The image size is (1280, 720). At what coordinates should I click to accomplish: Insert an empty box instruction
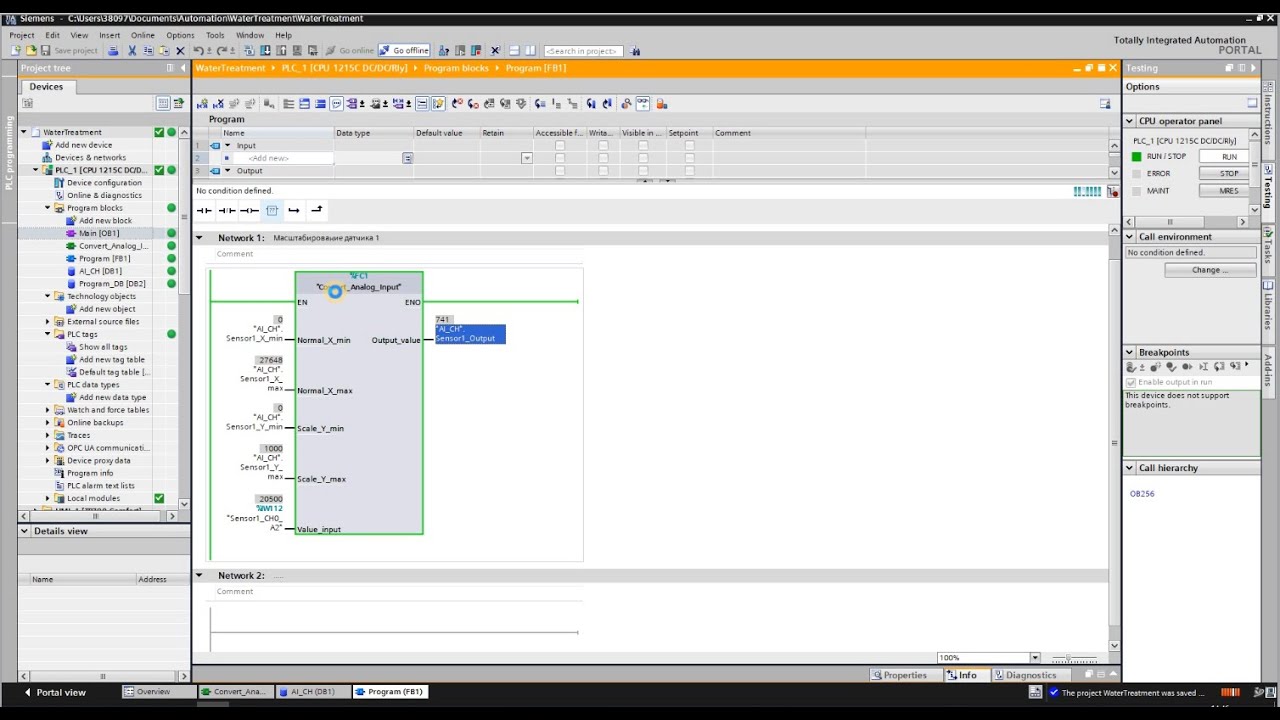click(x=271, y=210)
